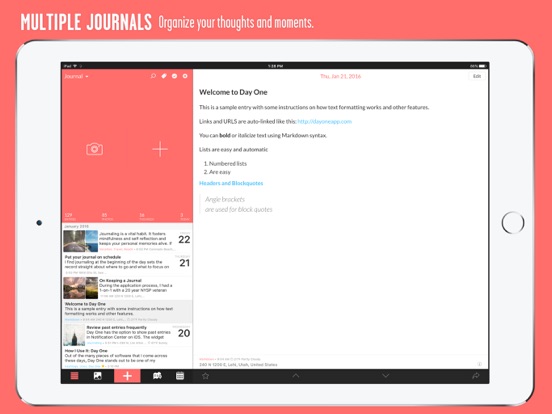This screenshot has width=552, height=414.
Task: Select the Welcome to Day One list entry
Action: (127, 312)
